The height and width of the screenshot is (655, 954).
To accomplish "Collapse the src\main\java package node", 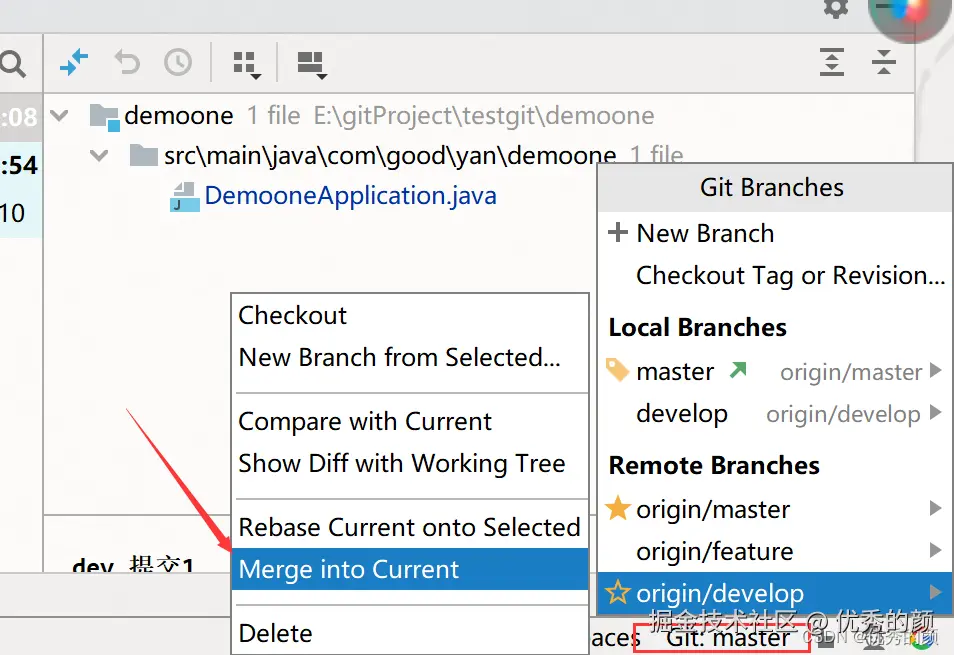I will [x=99, y=156].
